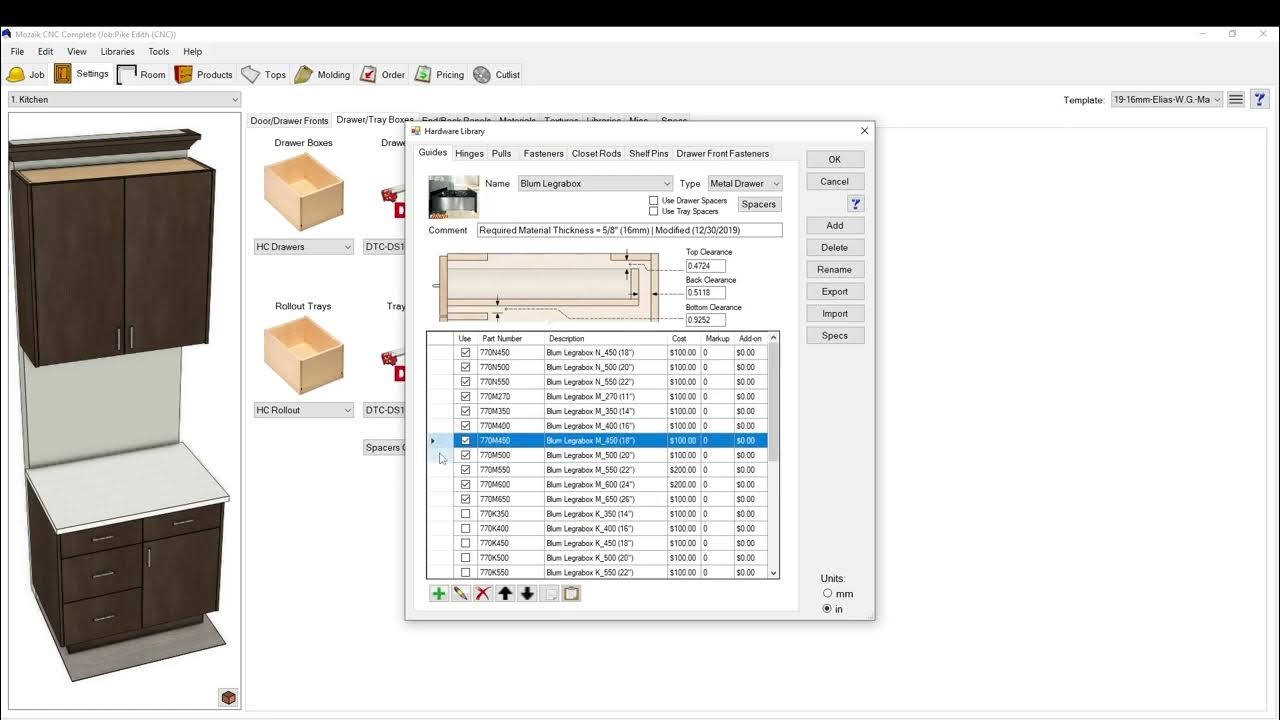Click the paste clipboard icon
Image resolution: width=1280 pixels, height=720 pixels.
[x=571, y=593]
